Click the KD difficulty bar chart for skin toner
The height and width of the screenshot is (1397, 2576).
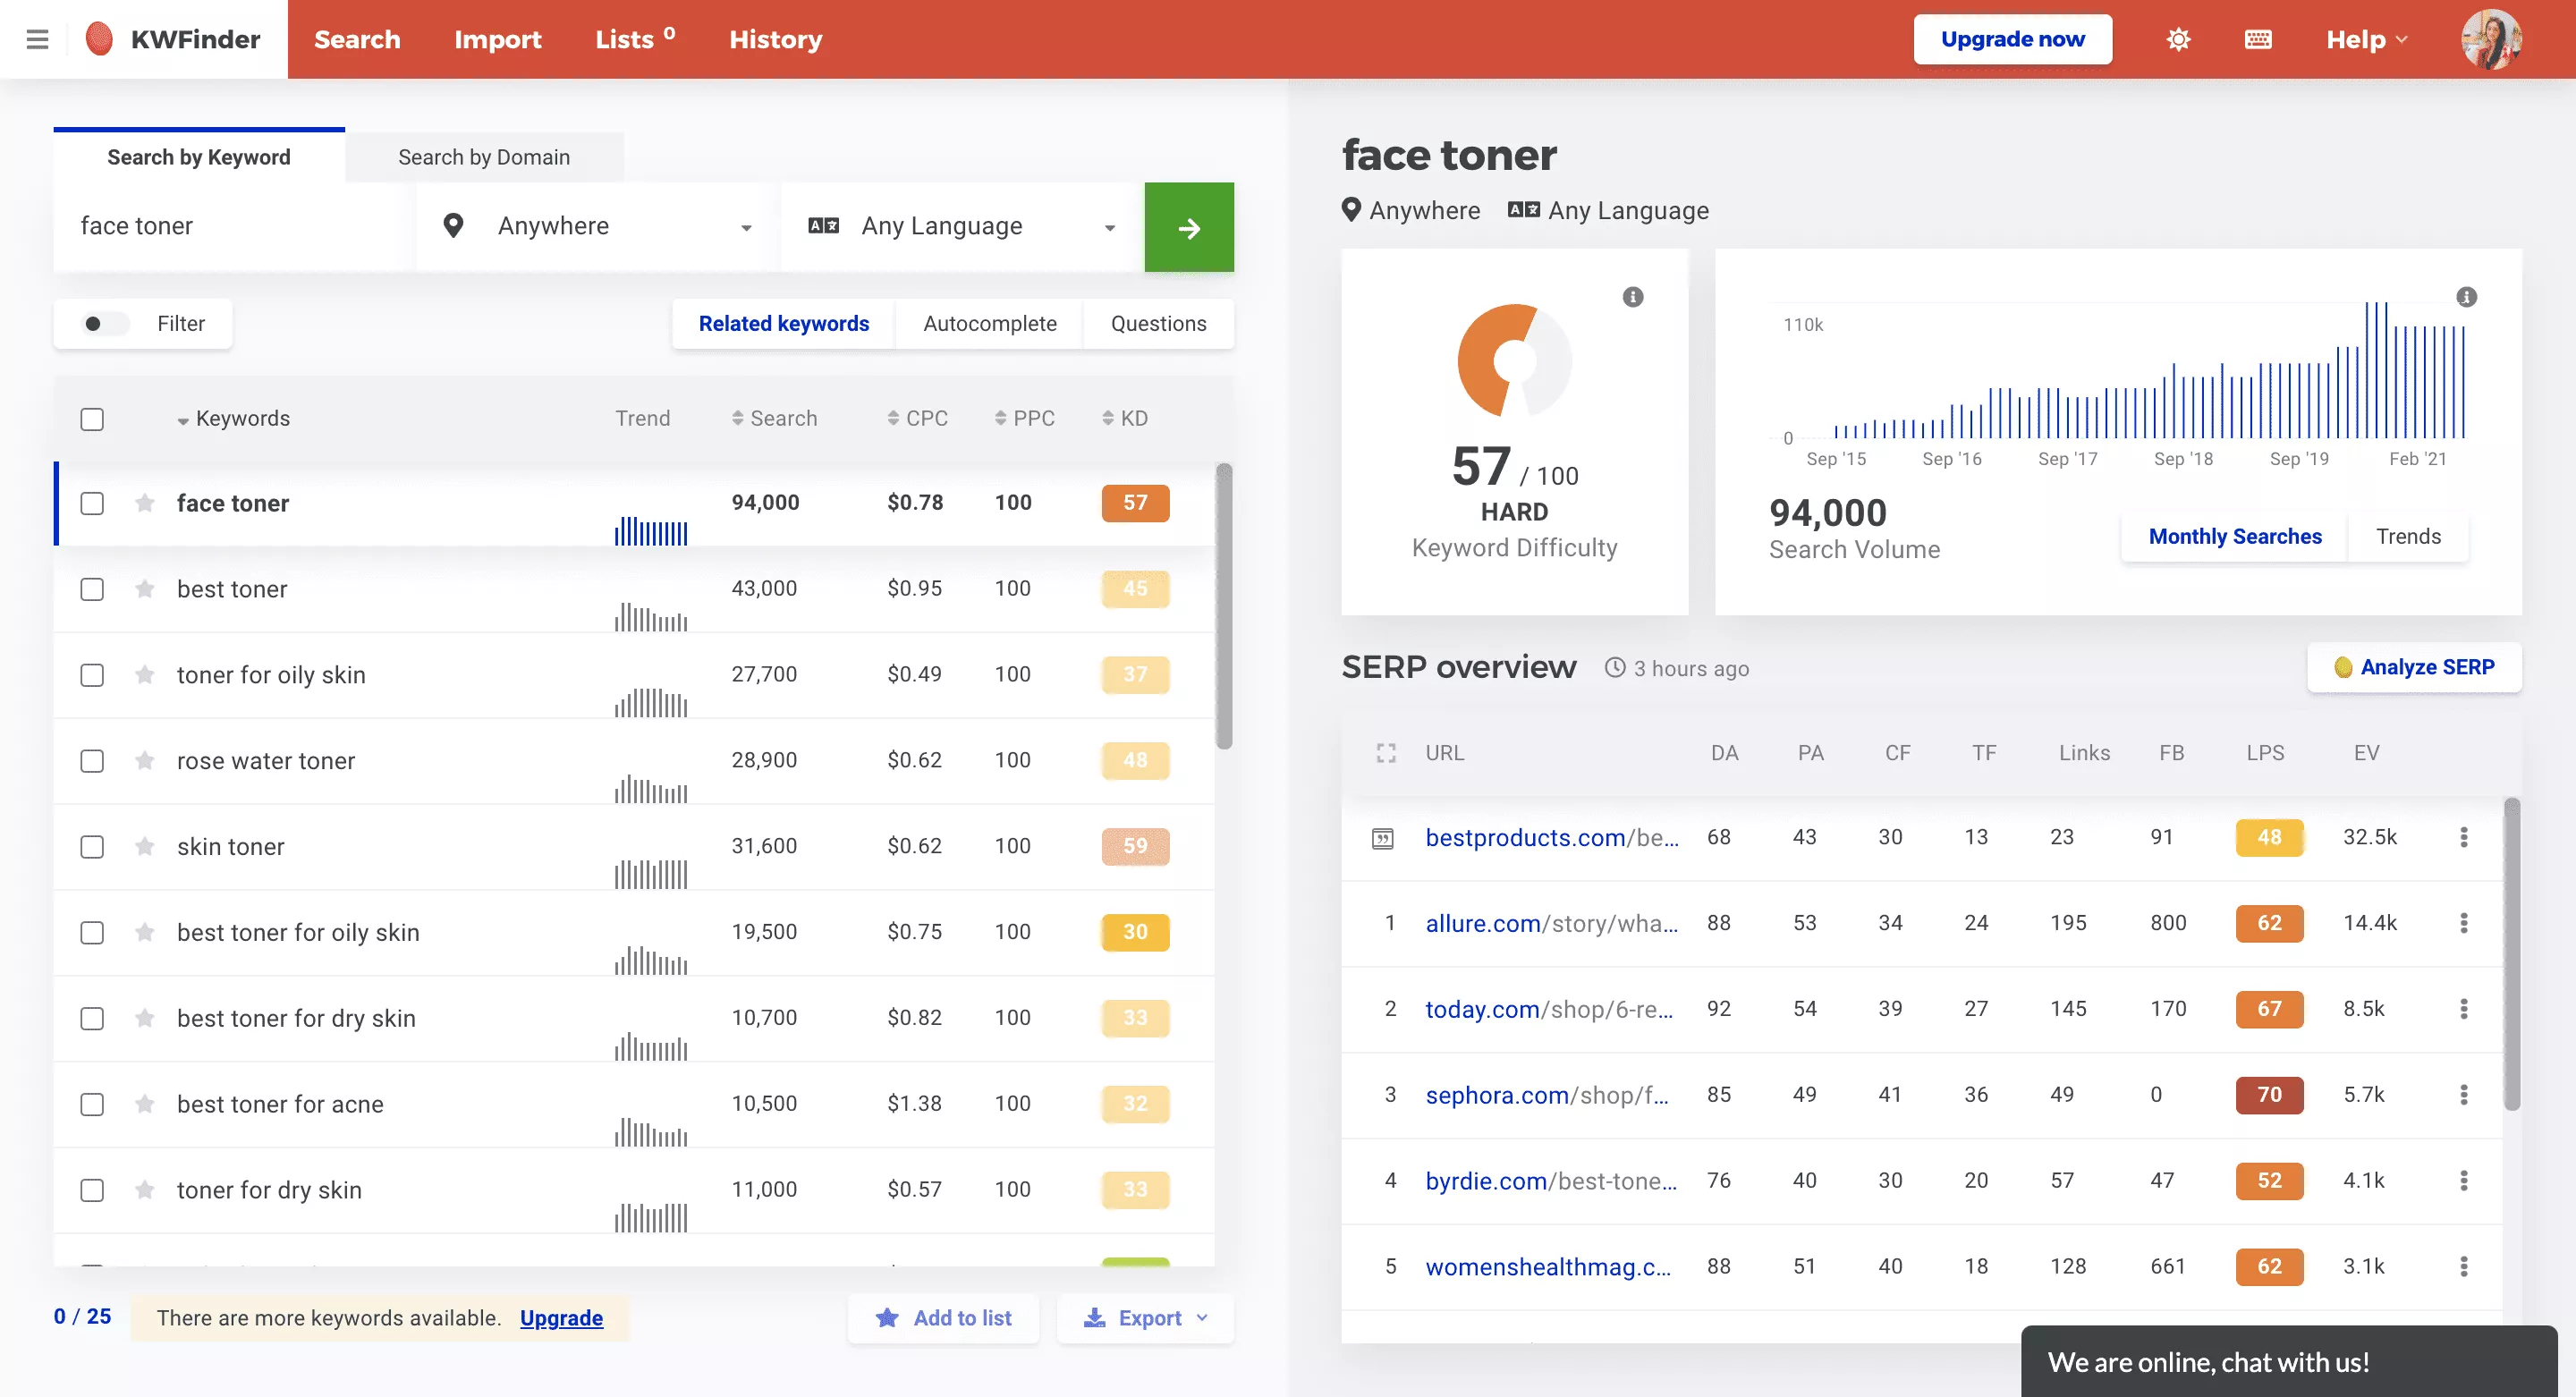tap(1135, 846)
